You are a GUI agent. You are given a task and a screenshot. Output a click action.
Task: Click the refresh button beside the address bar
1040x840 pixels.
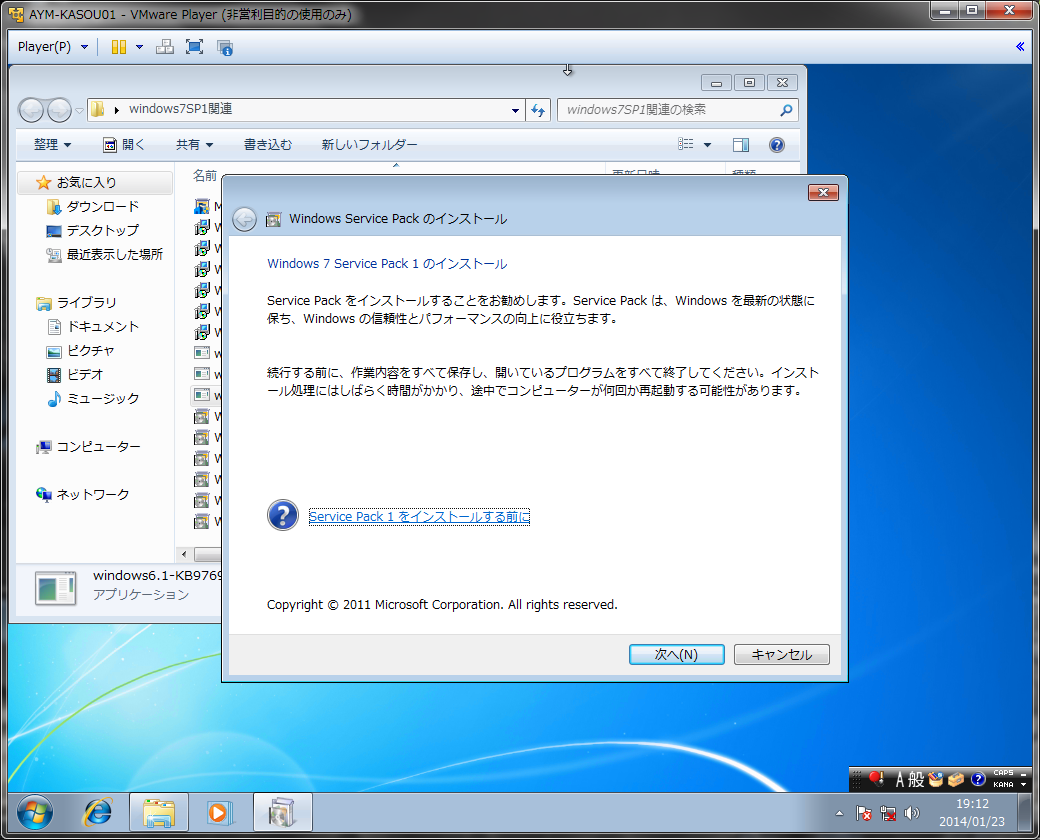tap(538, 110)
